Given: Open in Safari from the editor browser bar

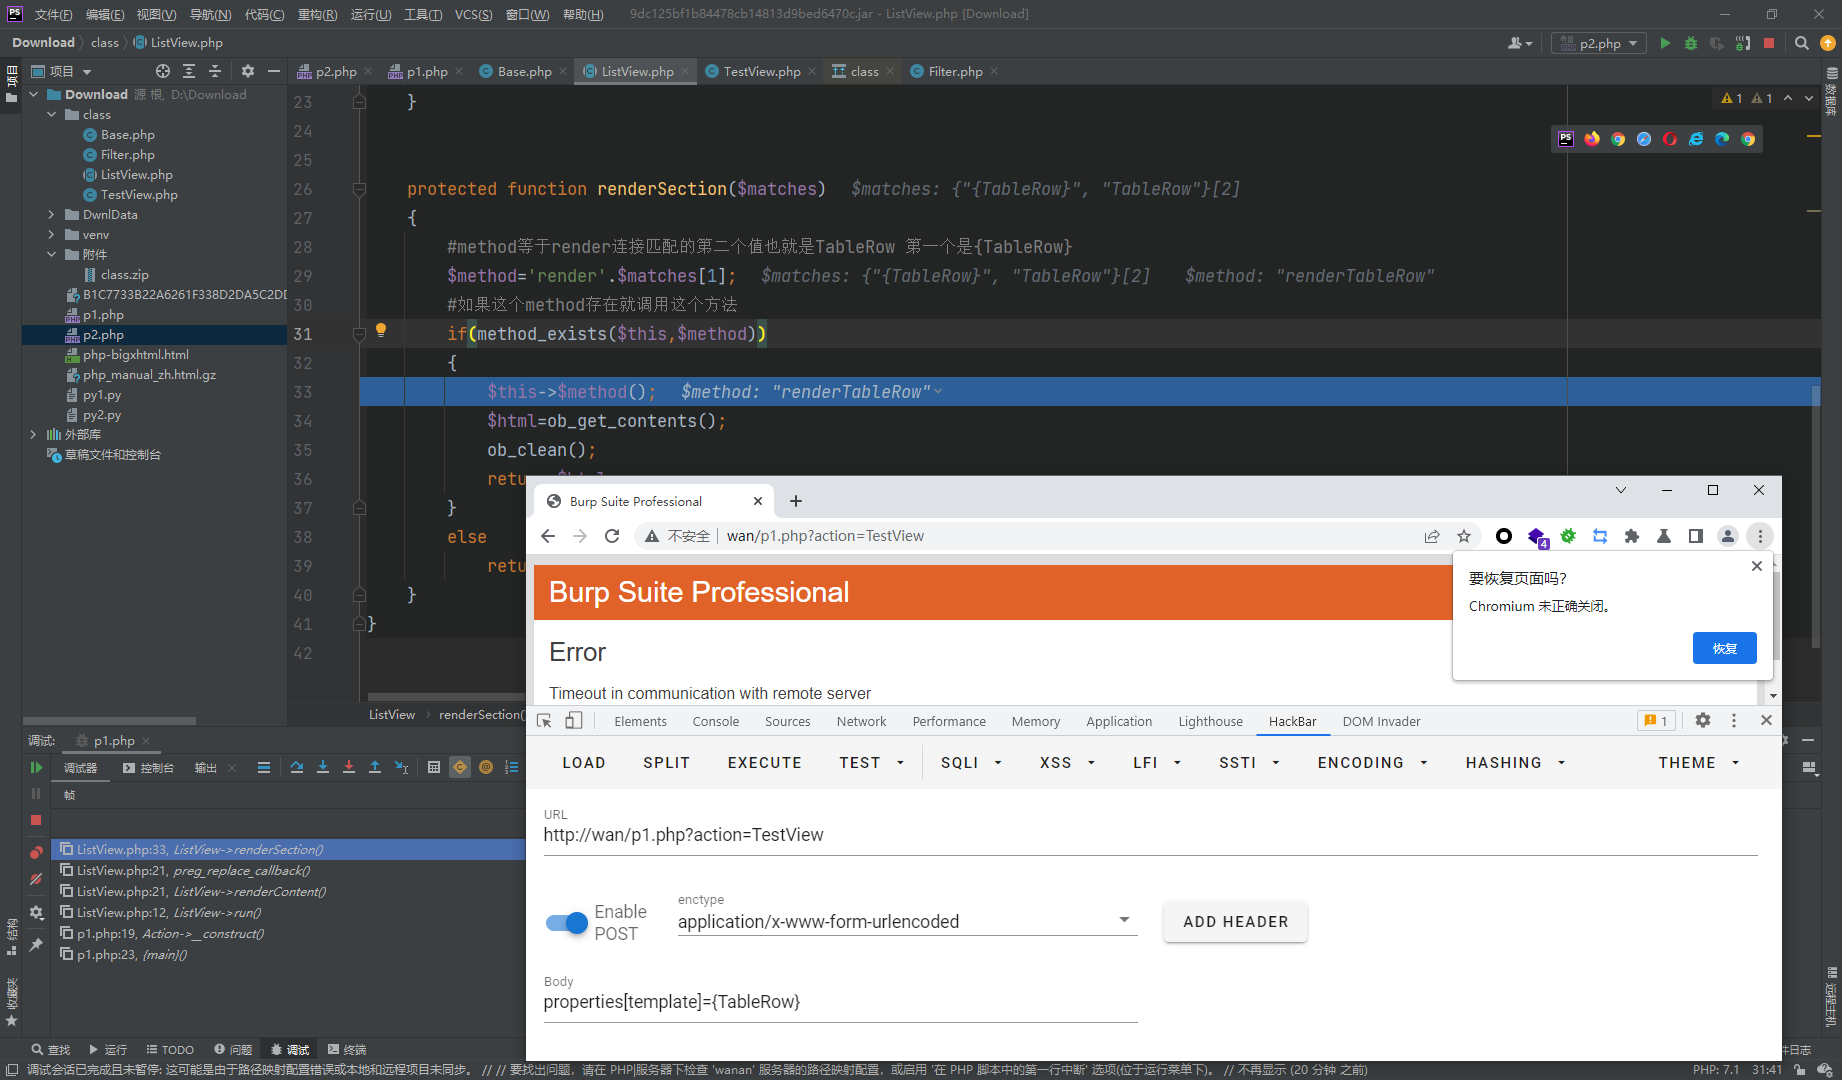Looking at the screenshot, I should 1644,139.
